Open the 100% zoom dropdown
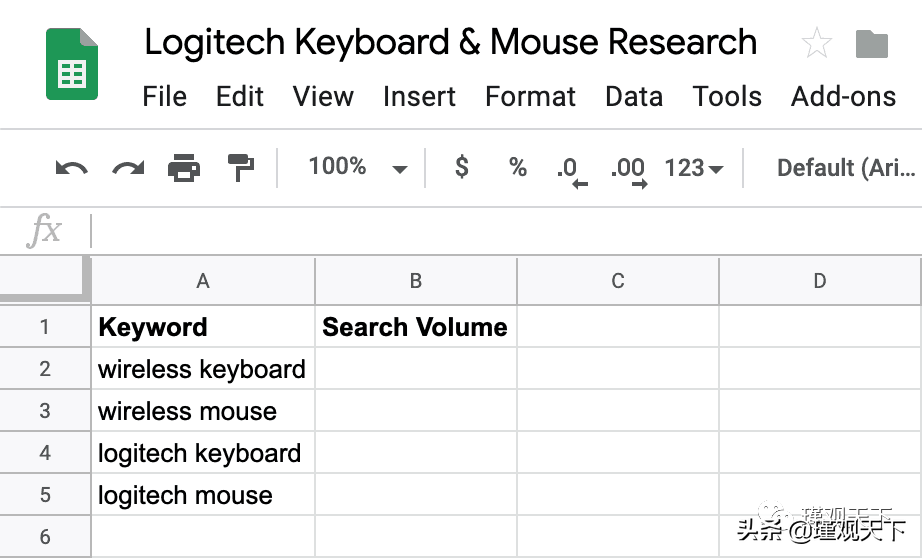 357,167
